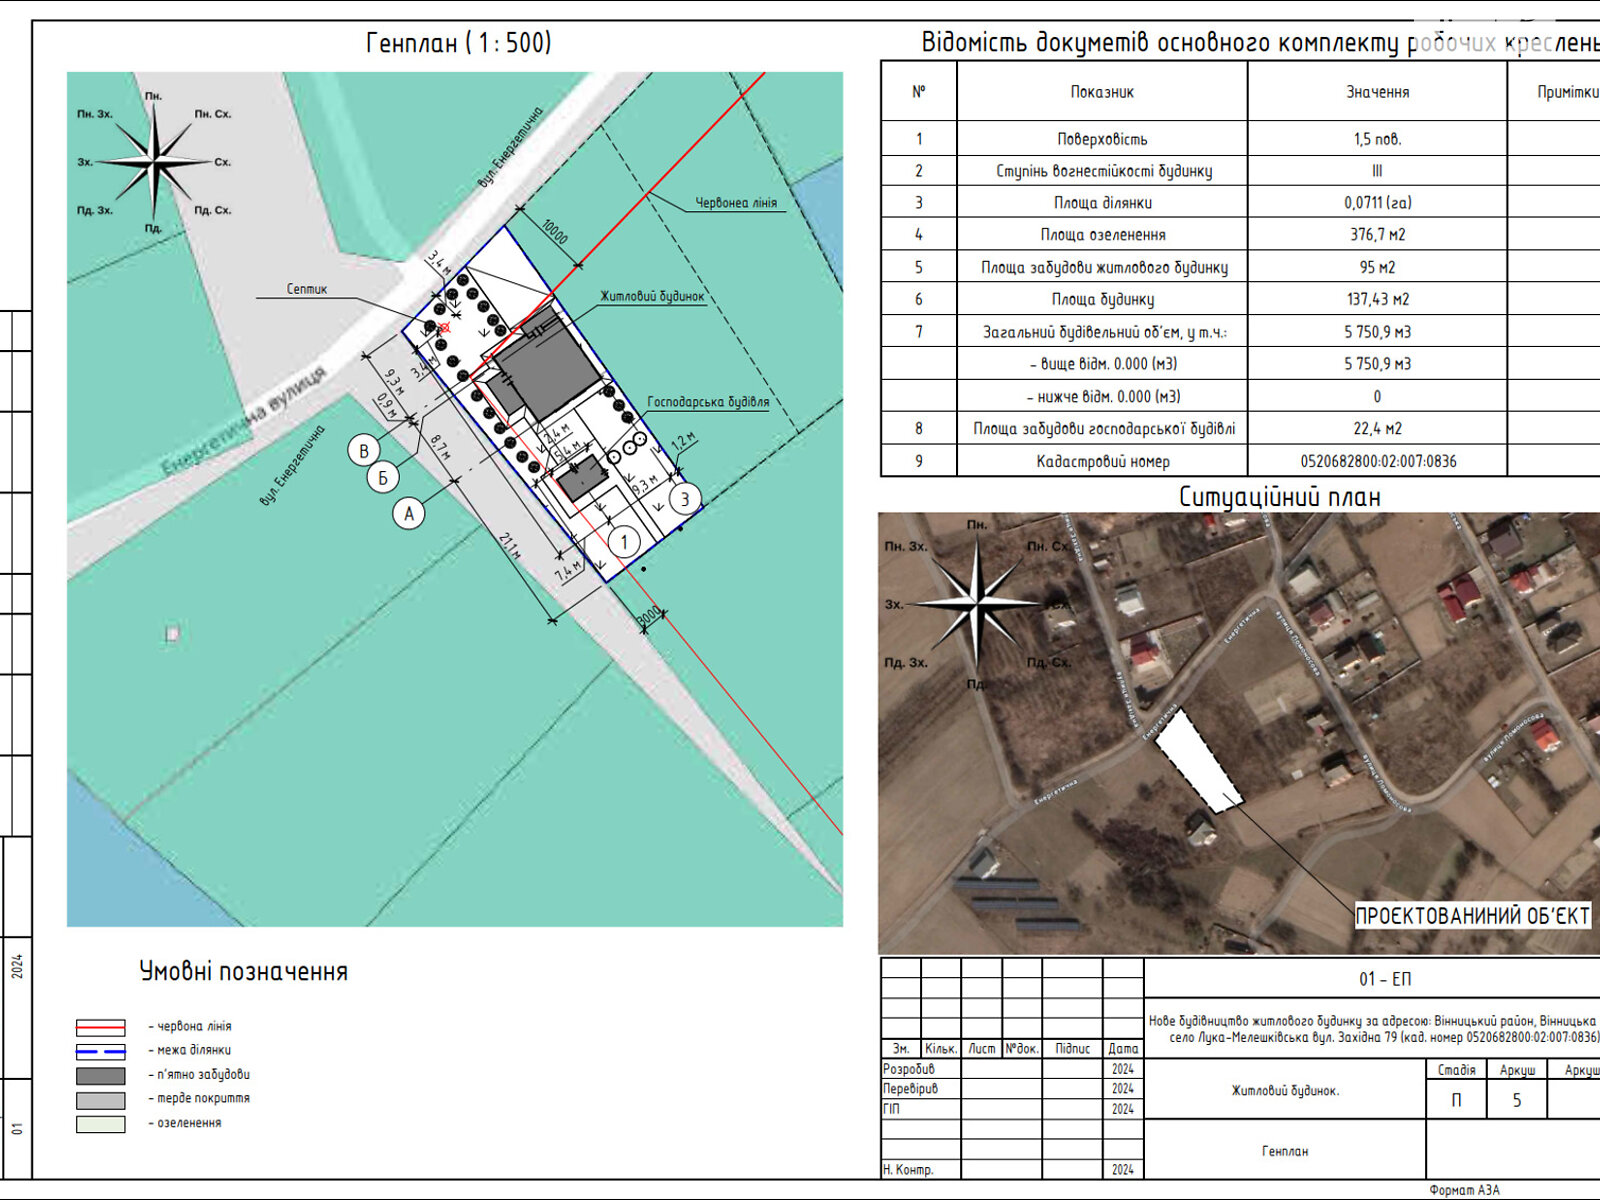Select the axis marker circle labeled А
The image size is (1600, 1200).
tap(408, 513)
